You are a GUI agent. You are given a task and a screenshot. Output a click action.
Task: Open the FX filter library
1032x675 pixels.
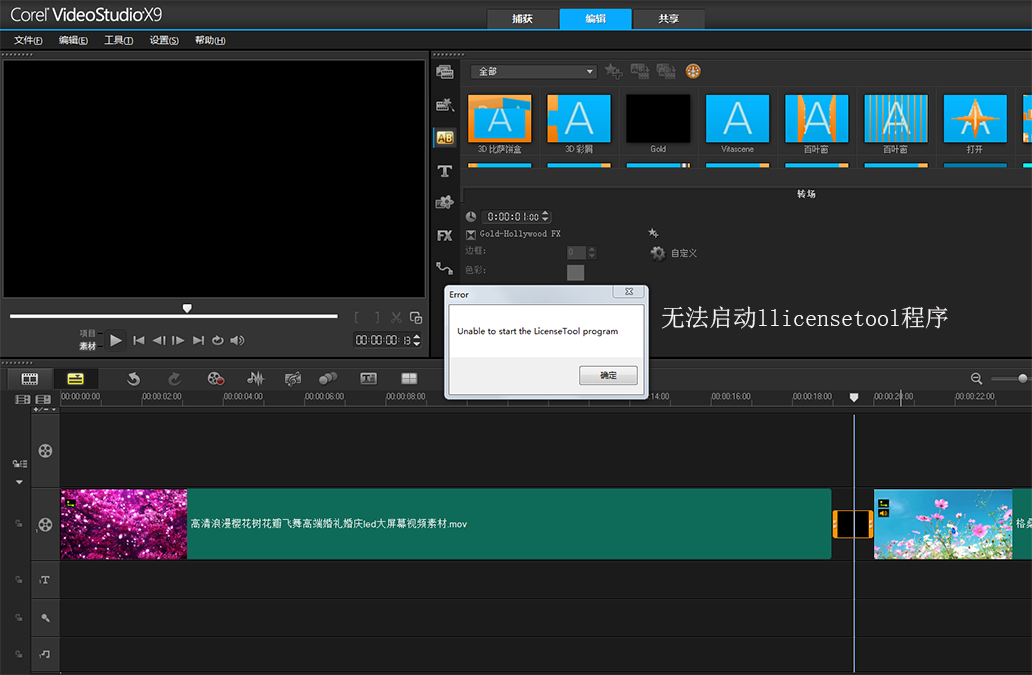coord(445,236)
